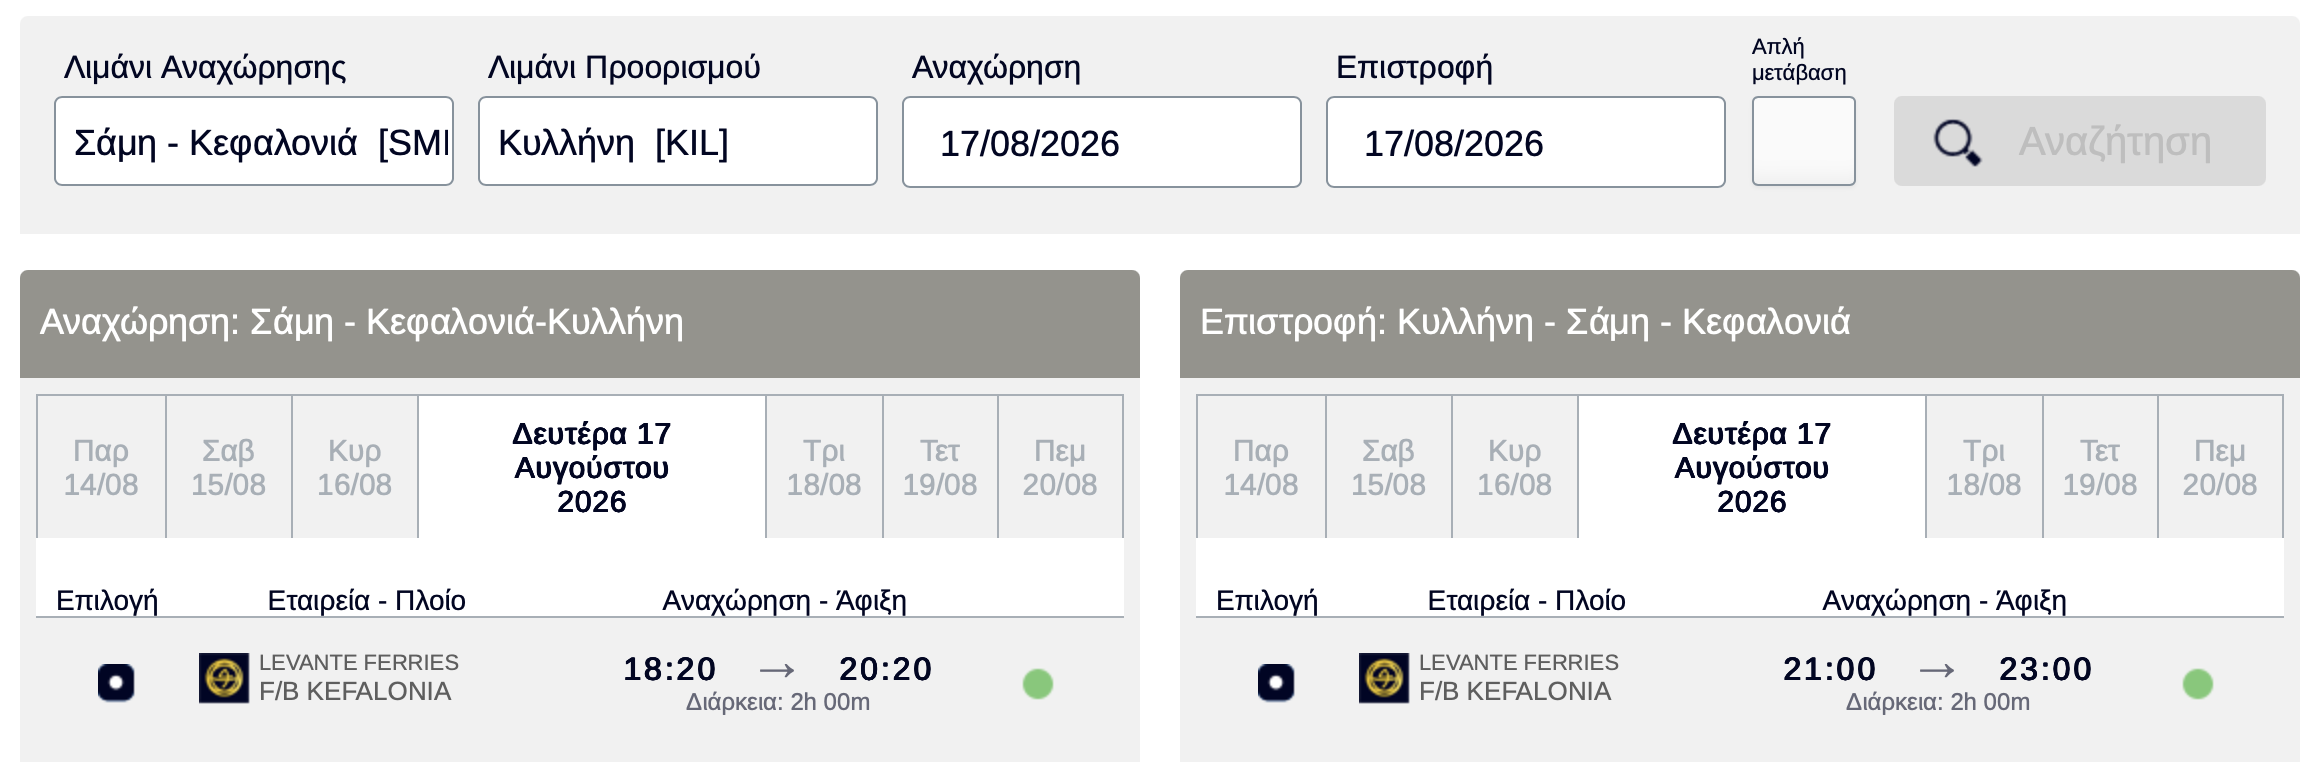Click green availability dot for 18:20 sailing

[1038, 684]
